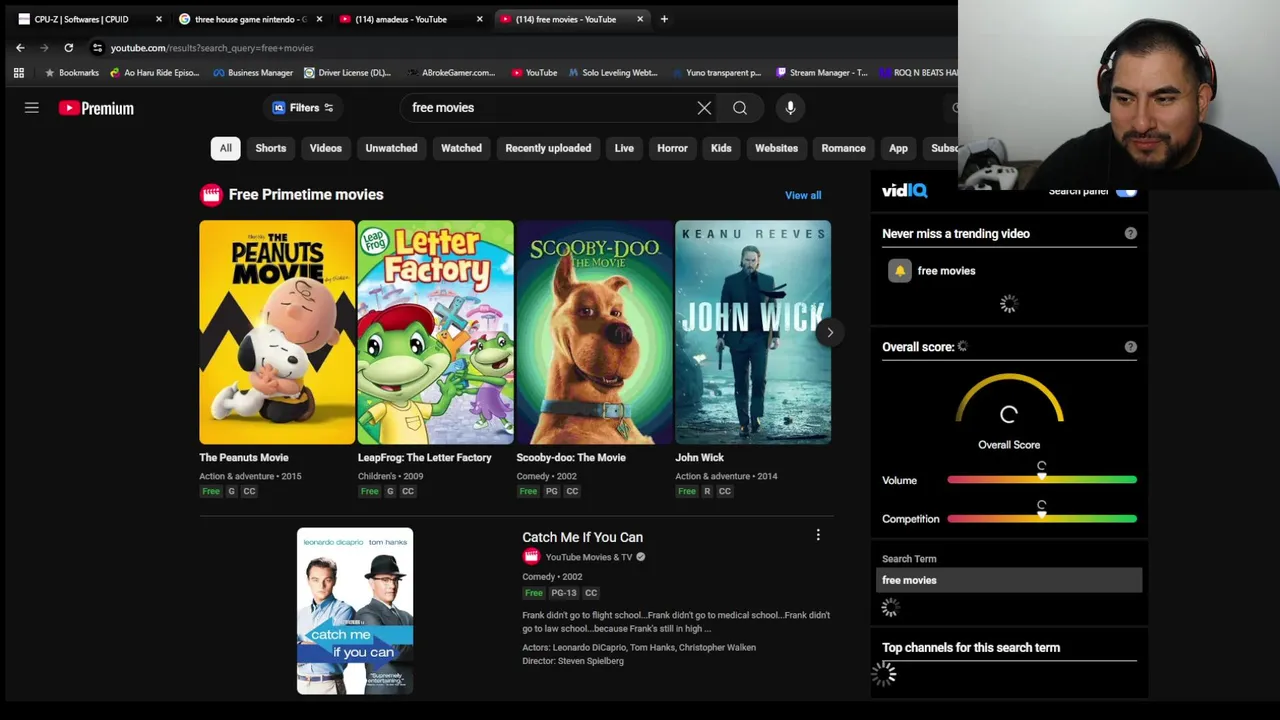Open the Driver License bookmark

pyautogui.click(x=347, y=73)
